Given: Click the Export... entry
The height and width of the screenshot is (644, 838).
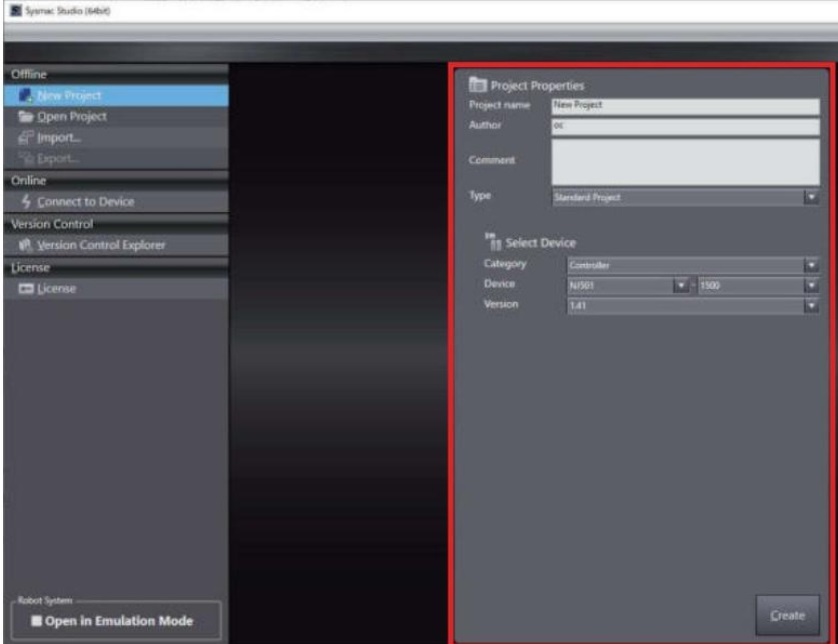Looking at the screenshot, I should coord(116,159).
